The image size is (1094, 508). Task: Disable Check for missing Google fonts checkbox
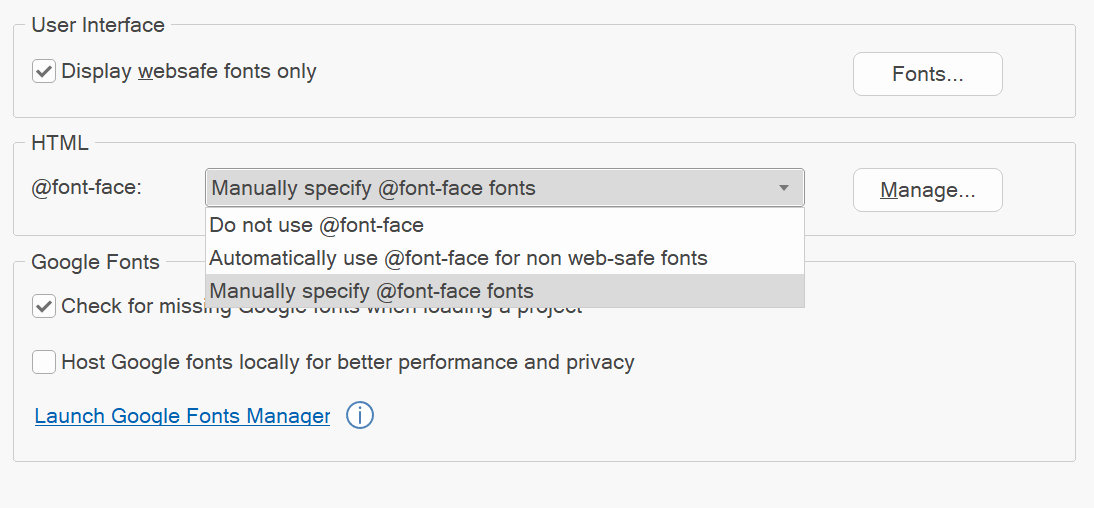tap(44, 307)
